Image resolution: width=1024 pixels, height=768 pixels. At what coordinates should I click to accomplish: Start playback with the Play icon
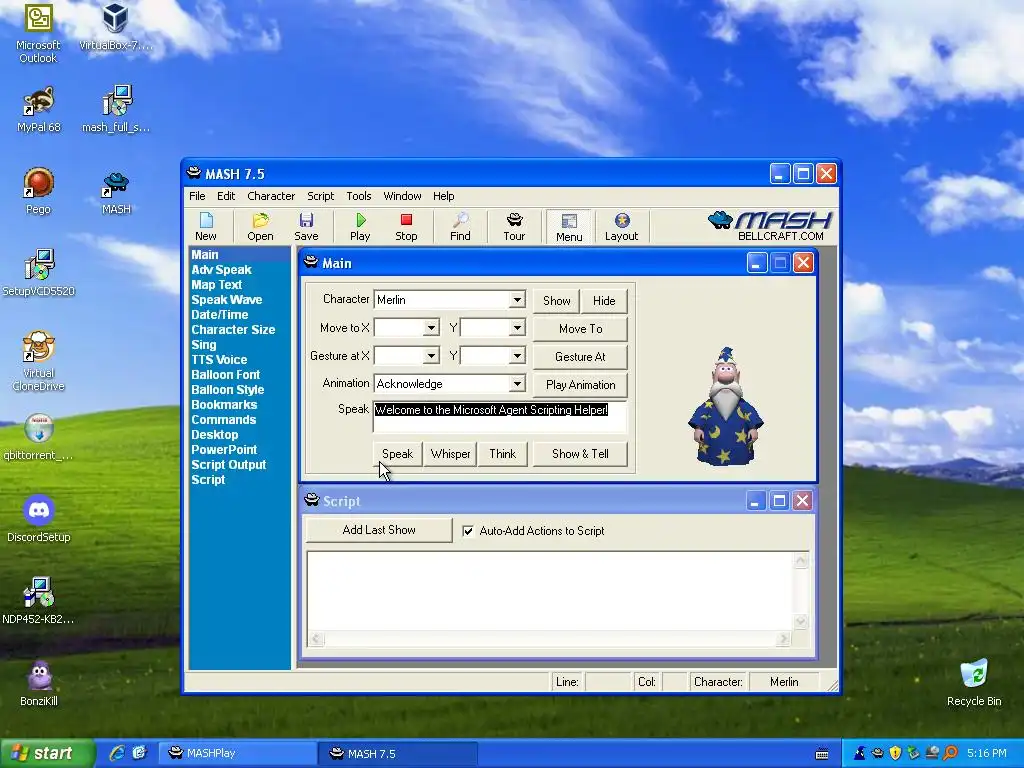tap(360, 227)
